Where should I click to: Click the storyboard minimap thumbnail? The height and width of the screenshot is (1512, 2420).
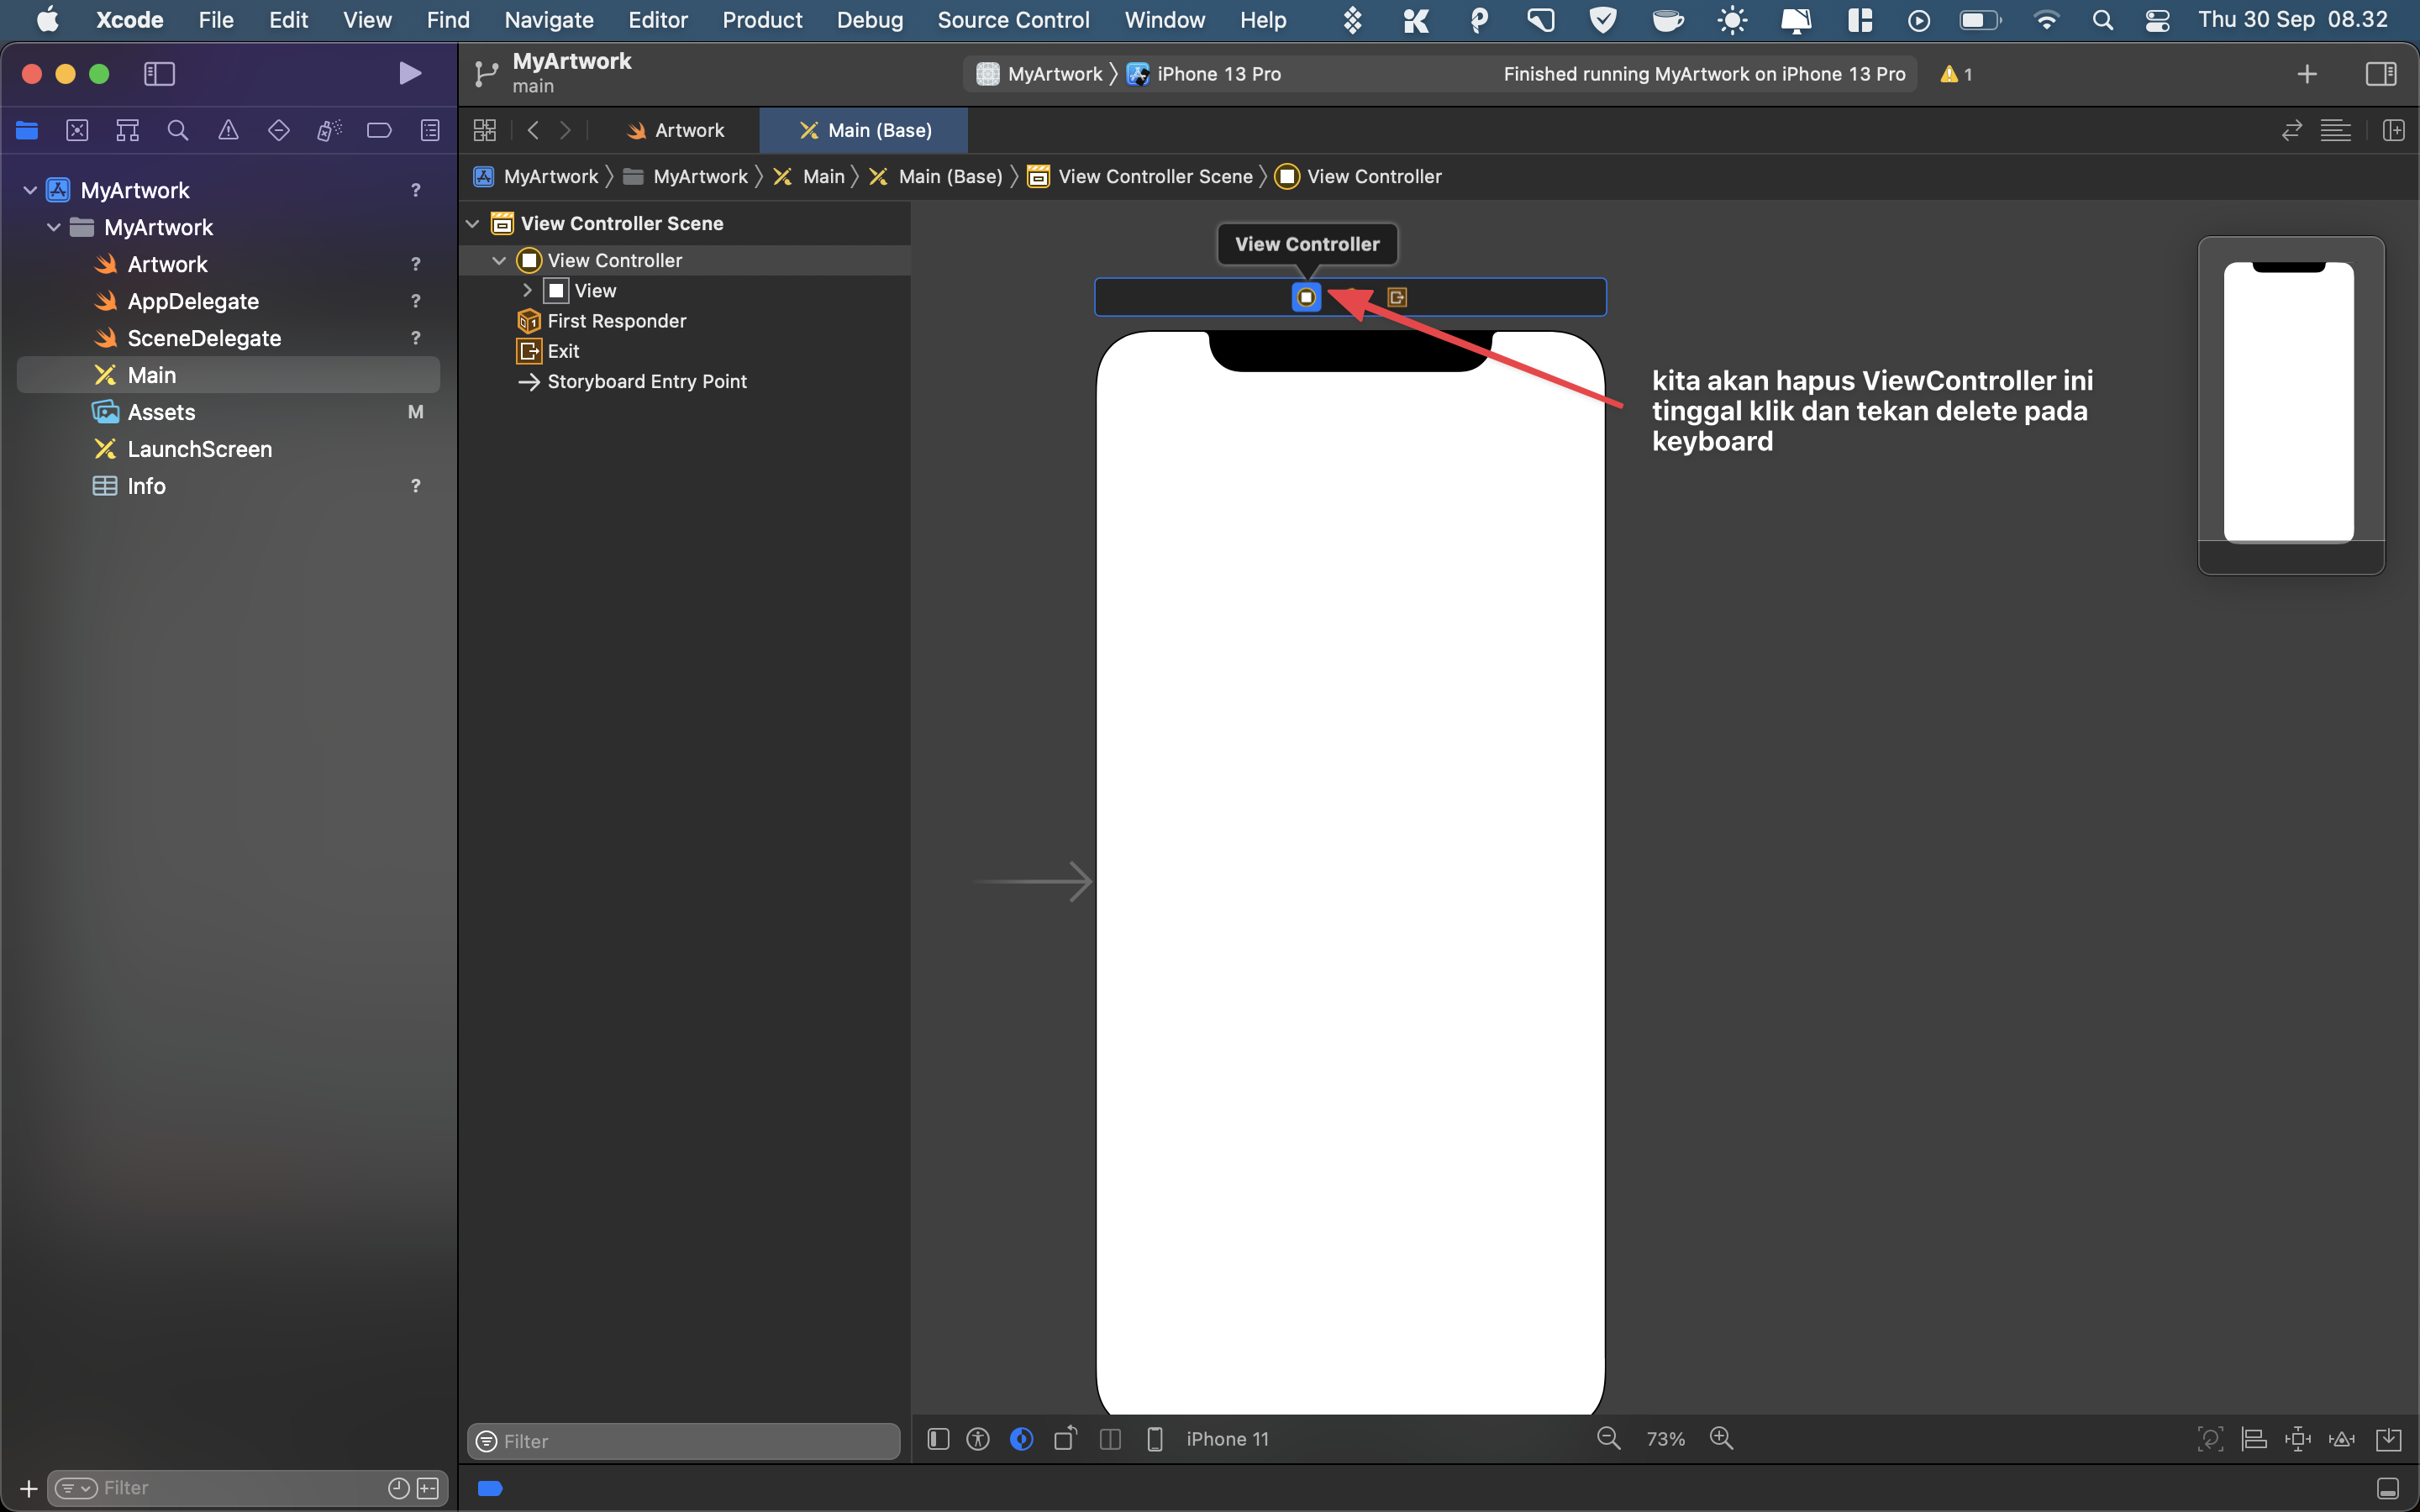2290,404
